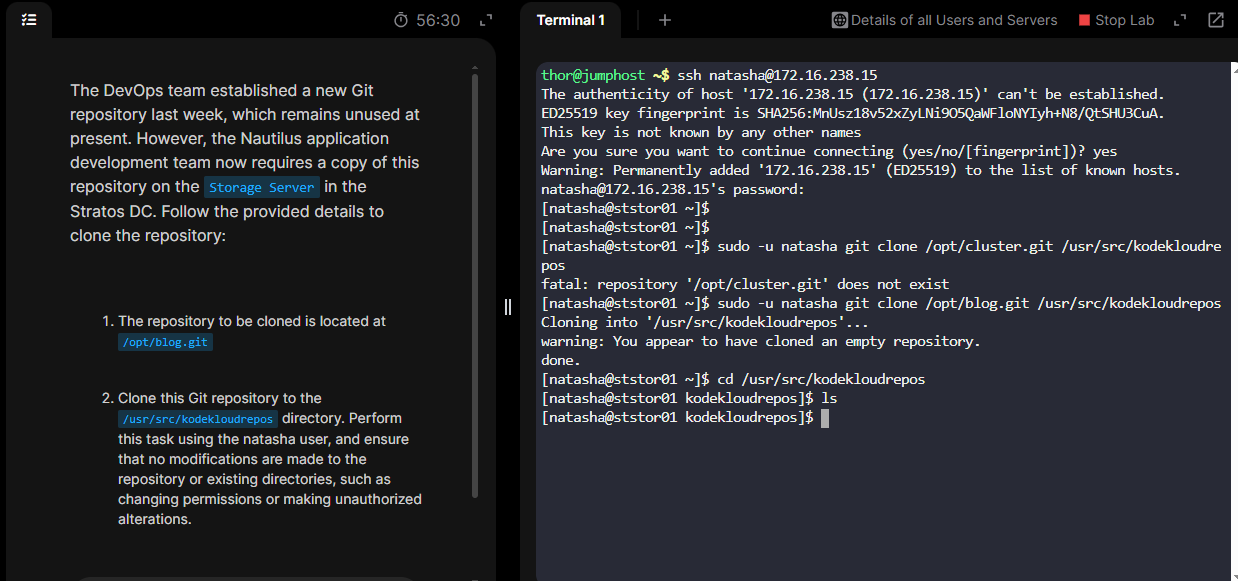Click the ssh natasha command line in terminal

click(709, 75)
